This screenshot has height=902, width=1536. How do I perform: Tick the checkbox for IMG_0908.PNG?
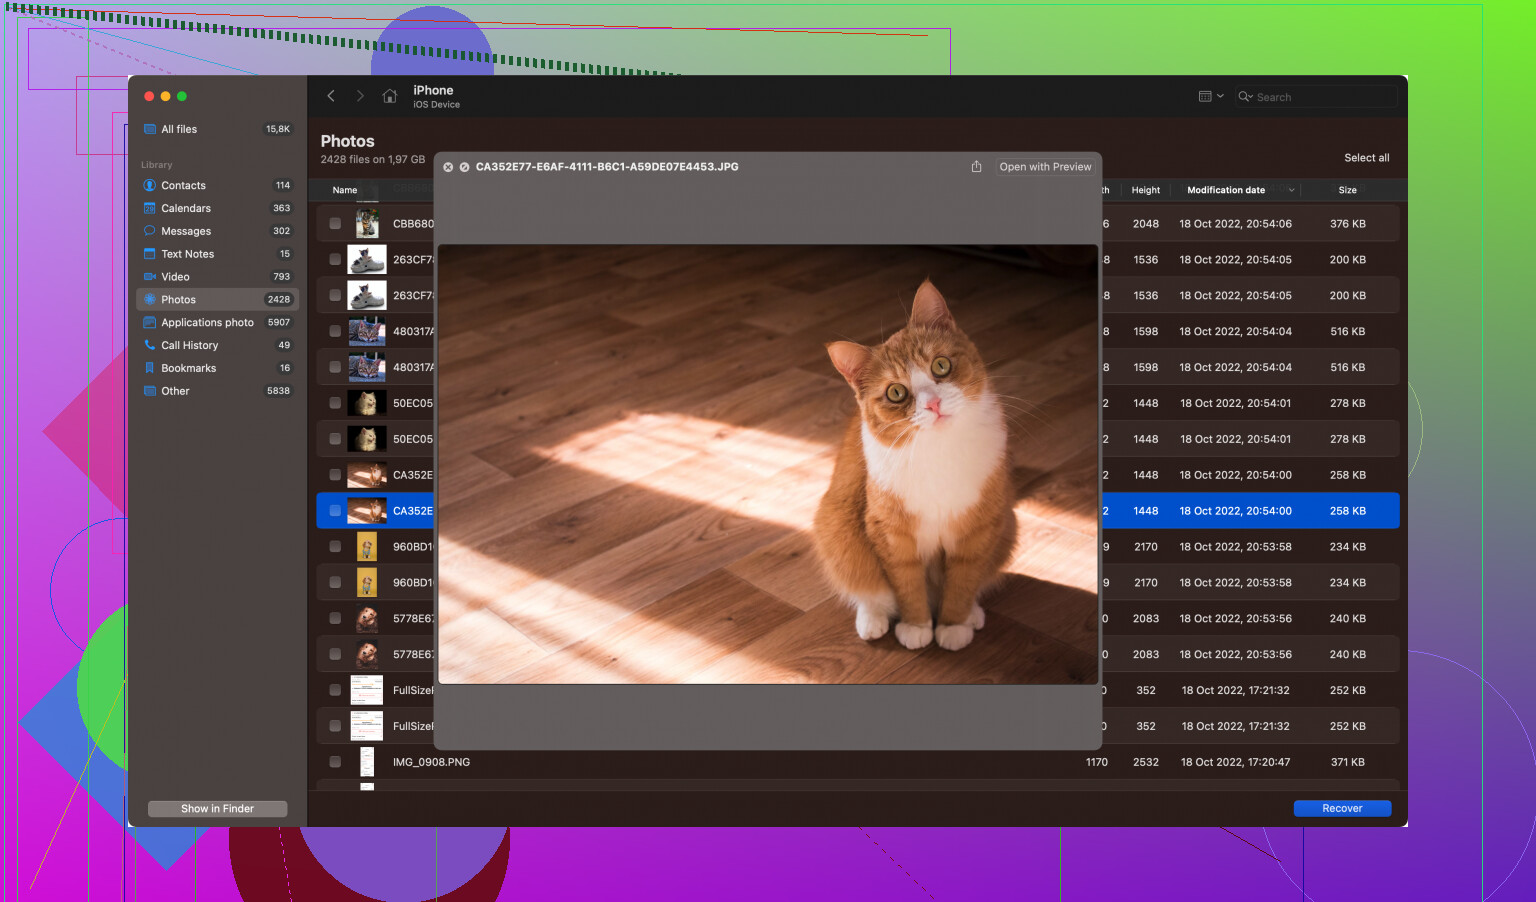pyautogui.click(x=335, y=762)
